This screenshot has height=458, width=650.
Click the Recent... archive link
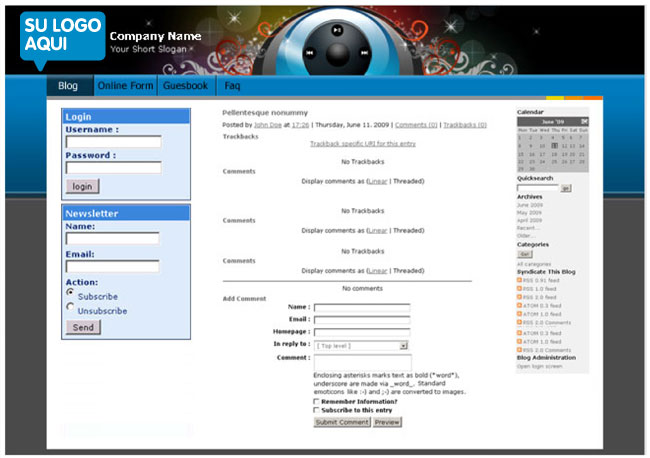tap(528, 228)
